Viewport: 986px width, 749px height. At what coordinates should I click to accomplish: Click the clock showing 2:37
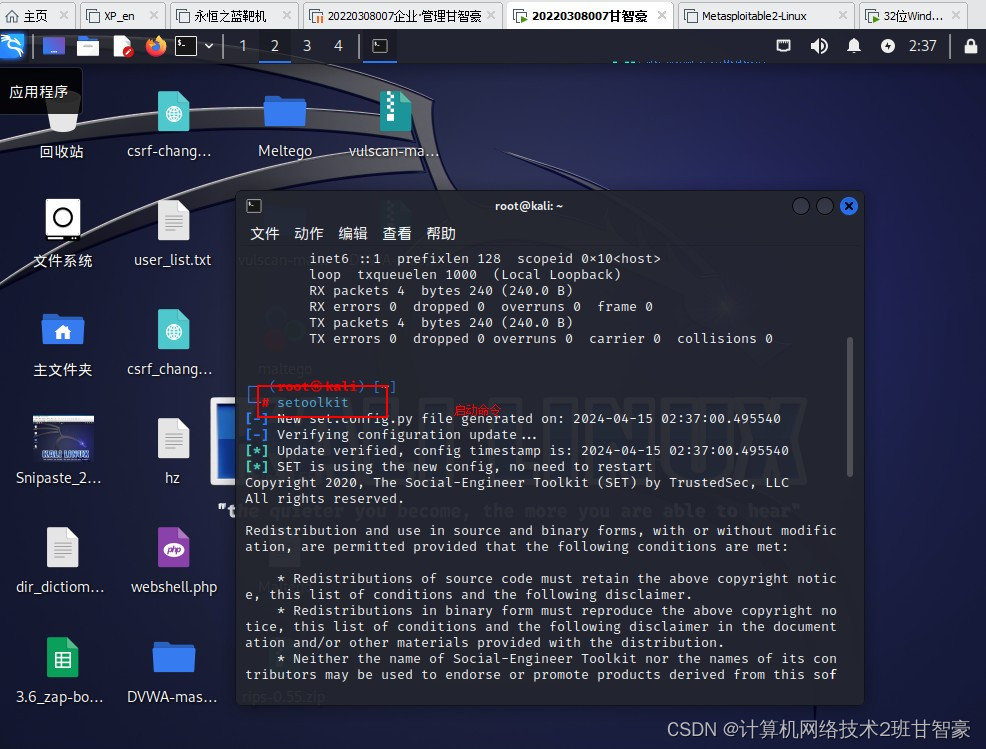[922, 46]
